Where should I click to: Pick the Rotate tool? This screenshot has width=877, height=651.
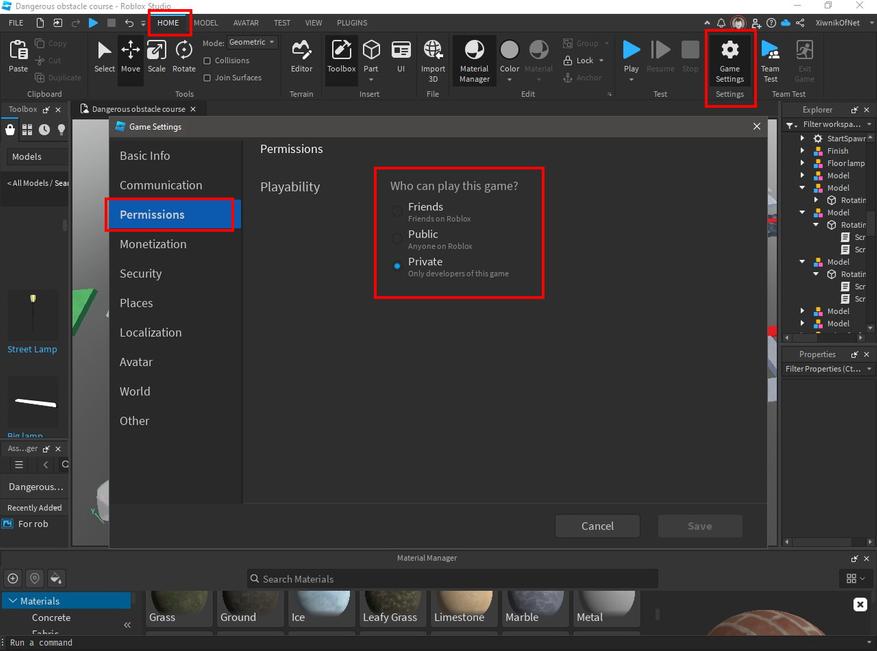tap(184, 56)
